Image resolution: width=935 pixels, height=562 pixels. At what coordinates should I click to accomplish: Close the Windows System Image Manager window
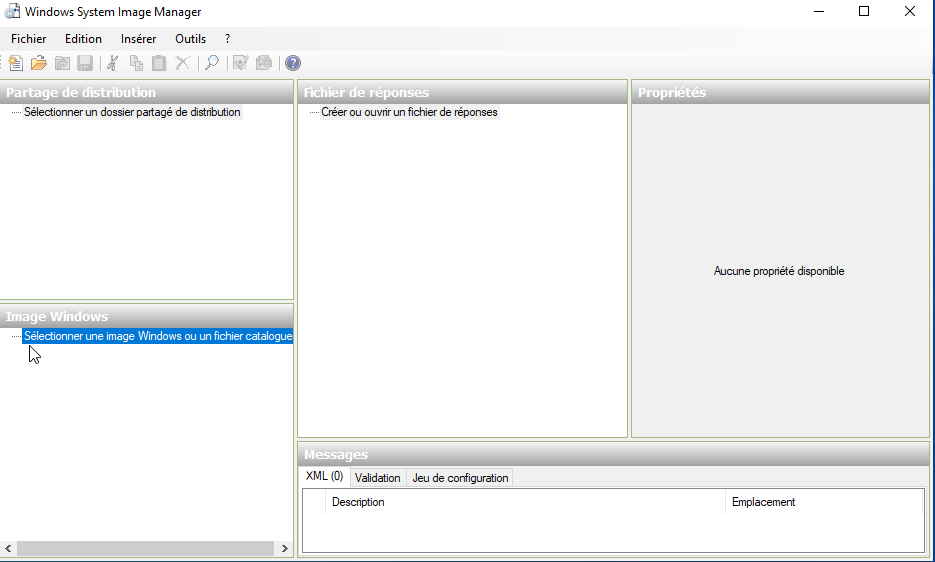click(x=909, y=11)
